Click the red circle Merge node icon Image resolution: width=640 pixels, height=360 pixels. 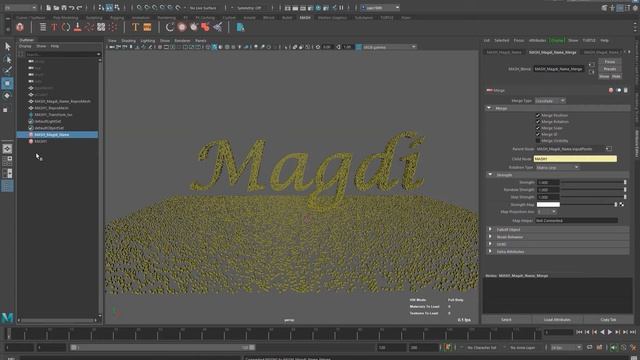pyautogui.click(x=611, y=90)
